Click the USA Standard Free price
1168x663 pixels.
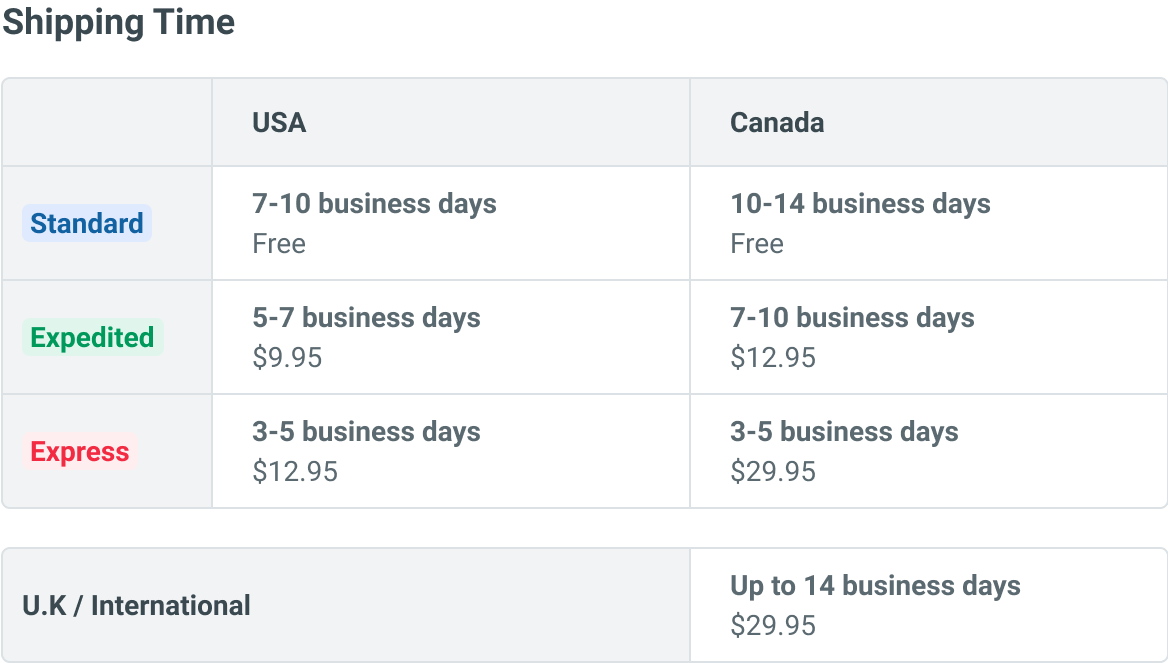coord(279,244)
